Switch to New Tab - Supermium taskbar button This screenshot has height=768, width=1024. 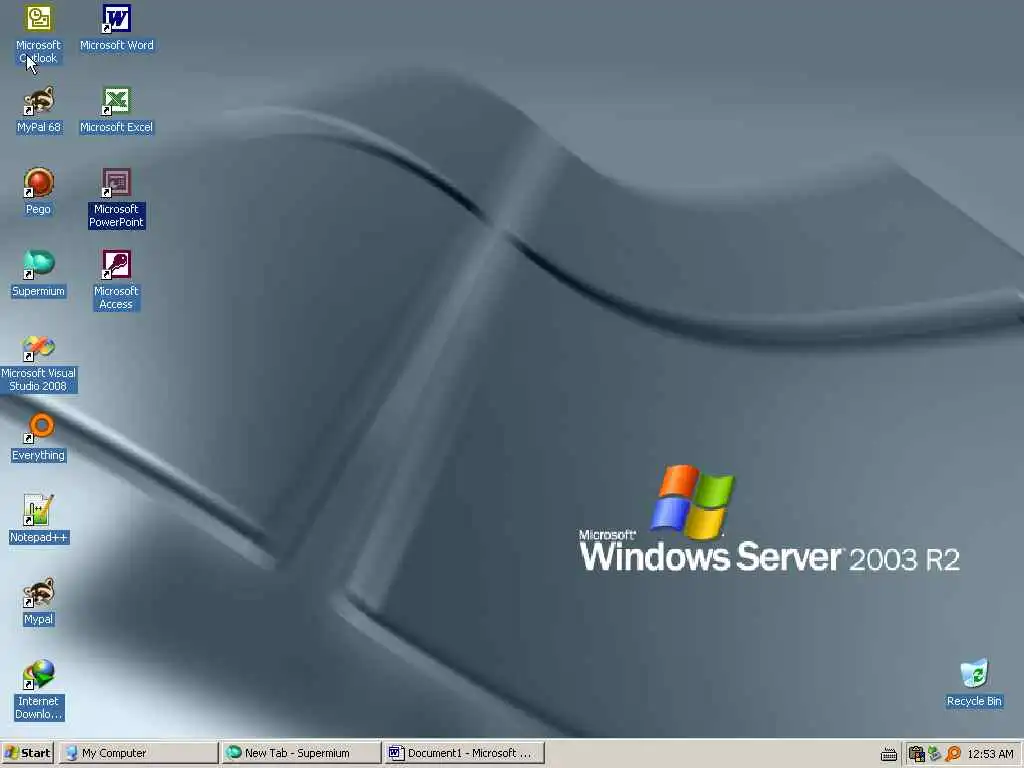click(x=301, y=753)
